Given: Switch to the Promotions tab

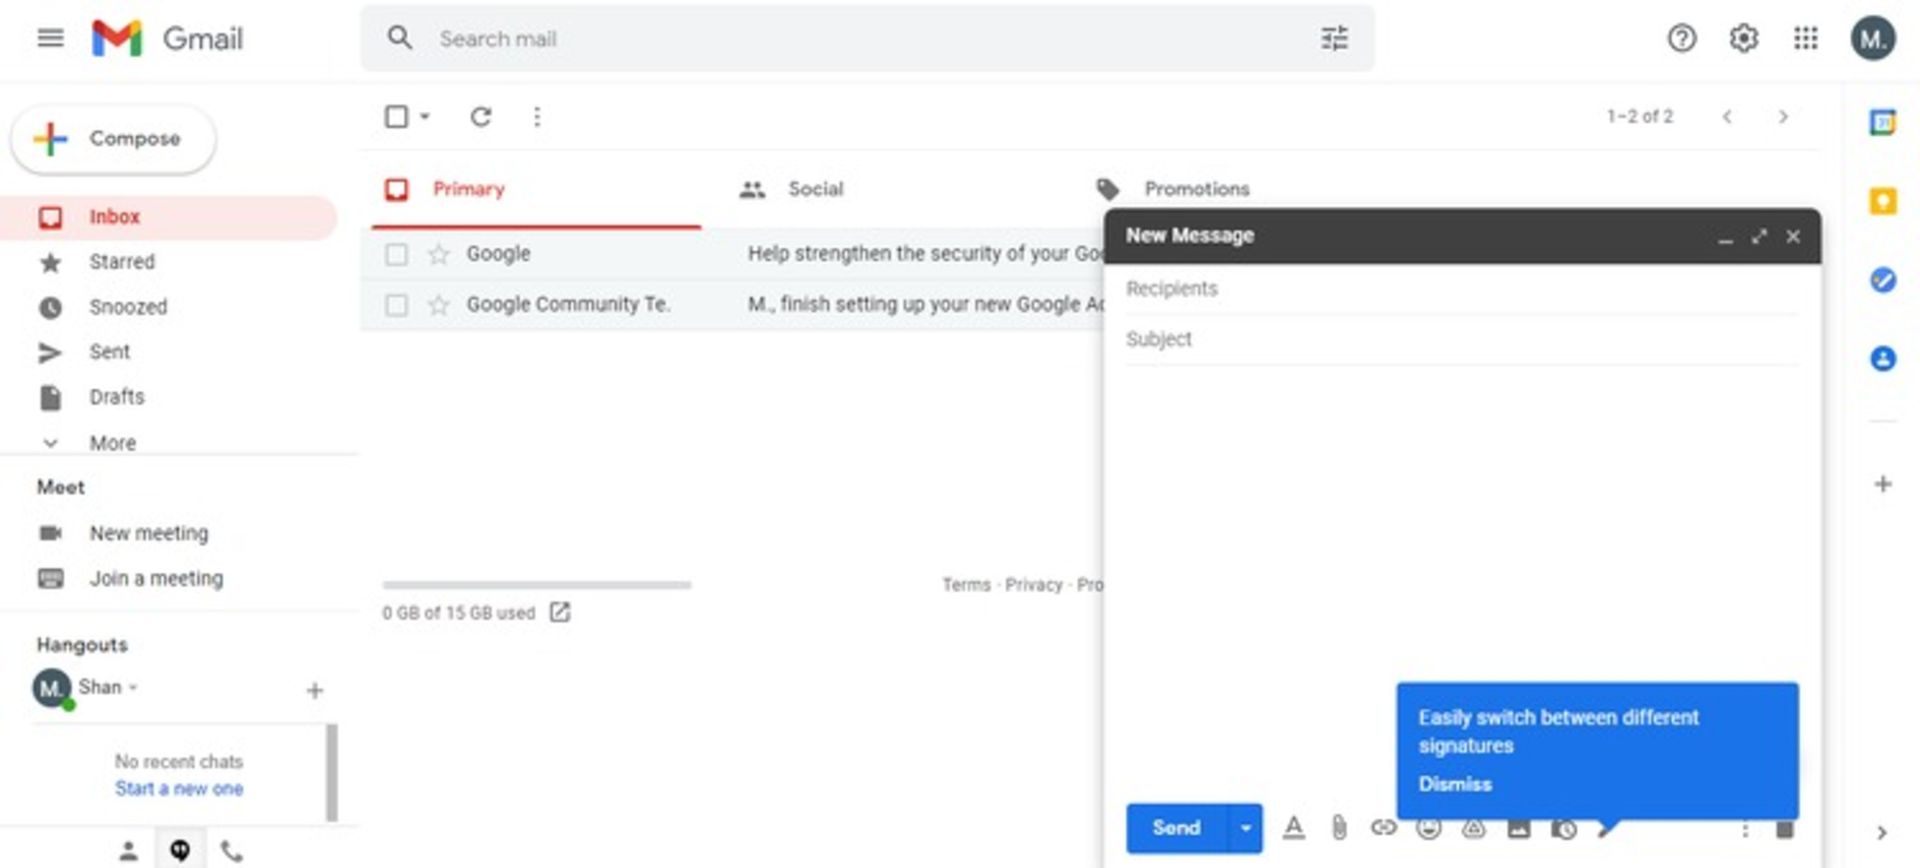Looking at the screenshot, I should pos(1196,189).
